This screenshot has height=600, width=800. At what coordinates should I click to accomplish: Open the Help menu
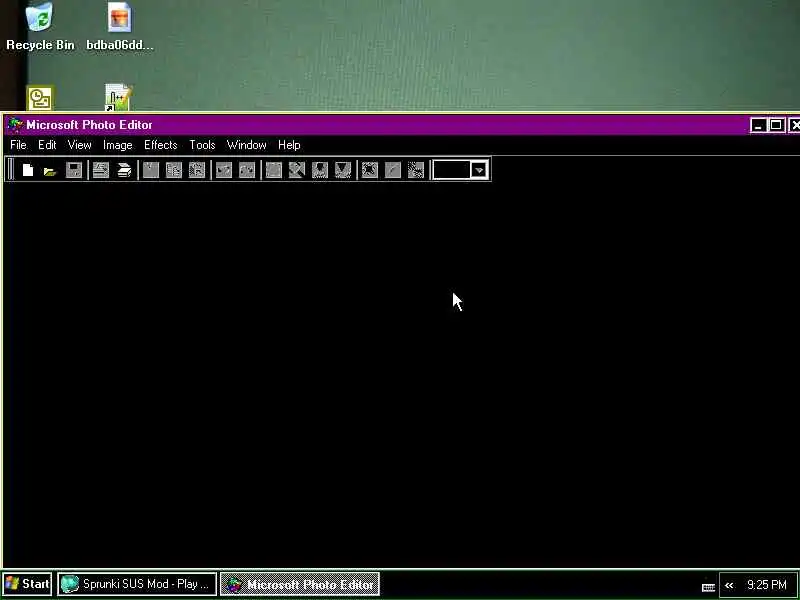pyautogui.click(x=289, y=145)
